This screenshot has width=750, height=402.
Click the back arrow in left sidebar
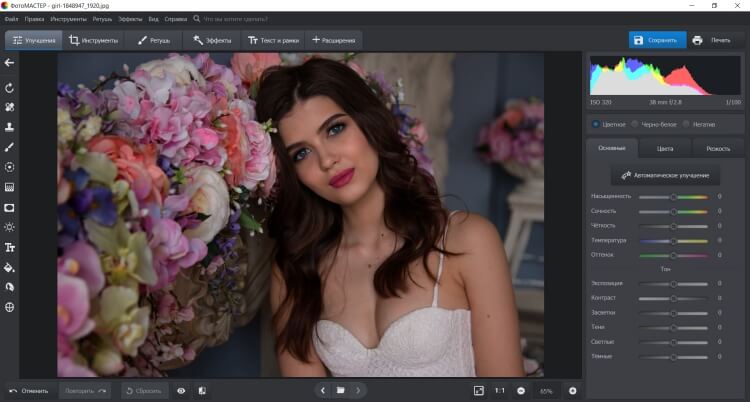(x=9, y=63)
